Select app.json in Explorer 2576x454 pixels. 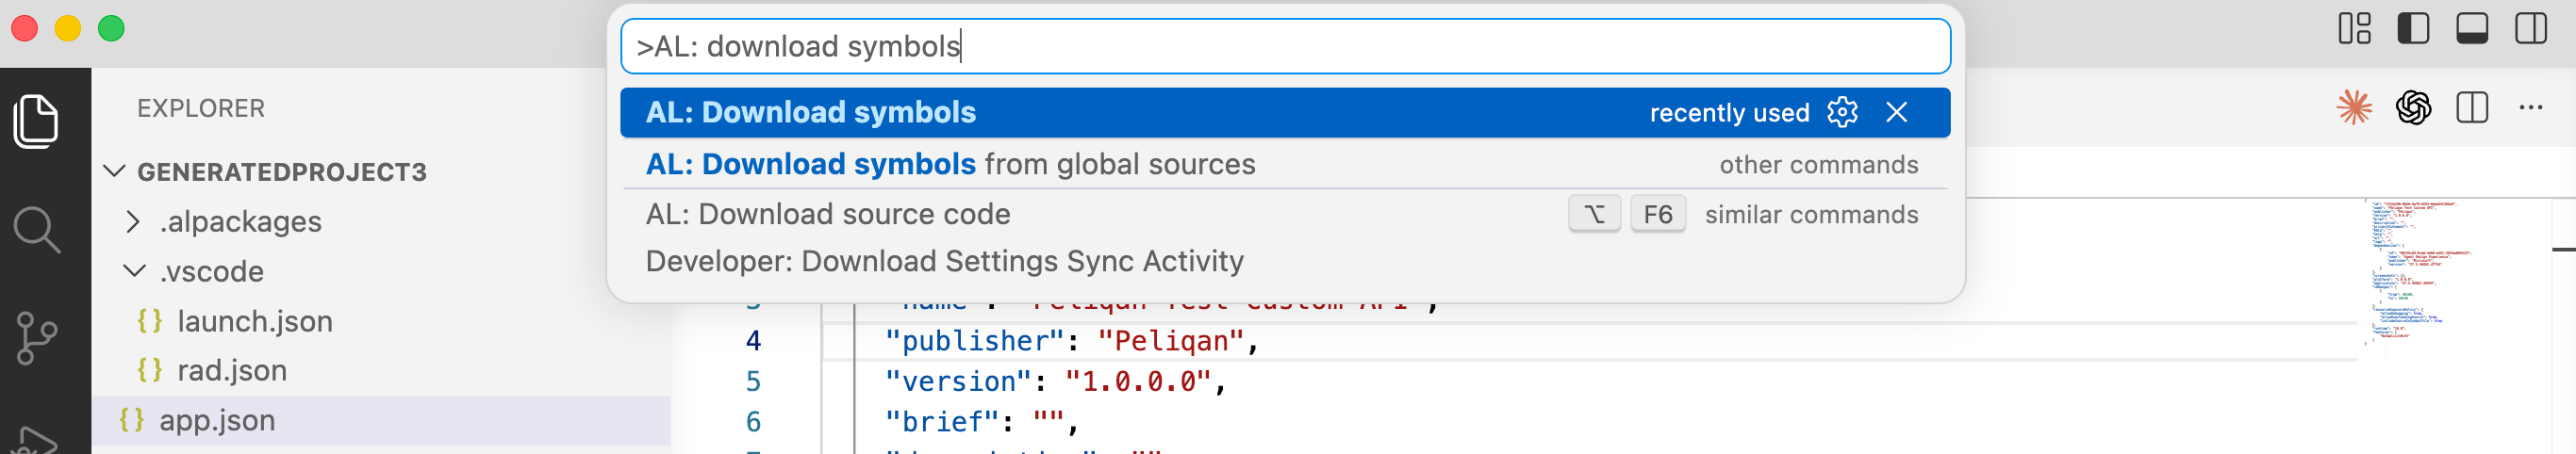(x=381, y=420)
